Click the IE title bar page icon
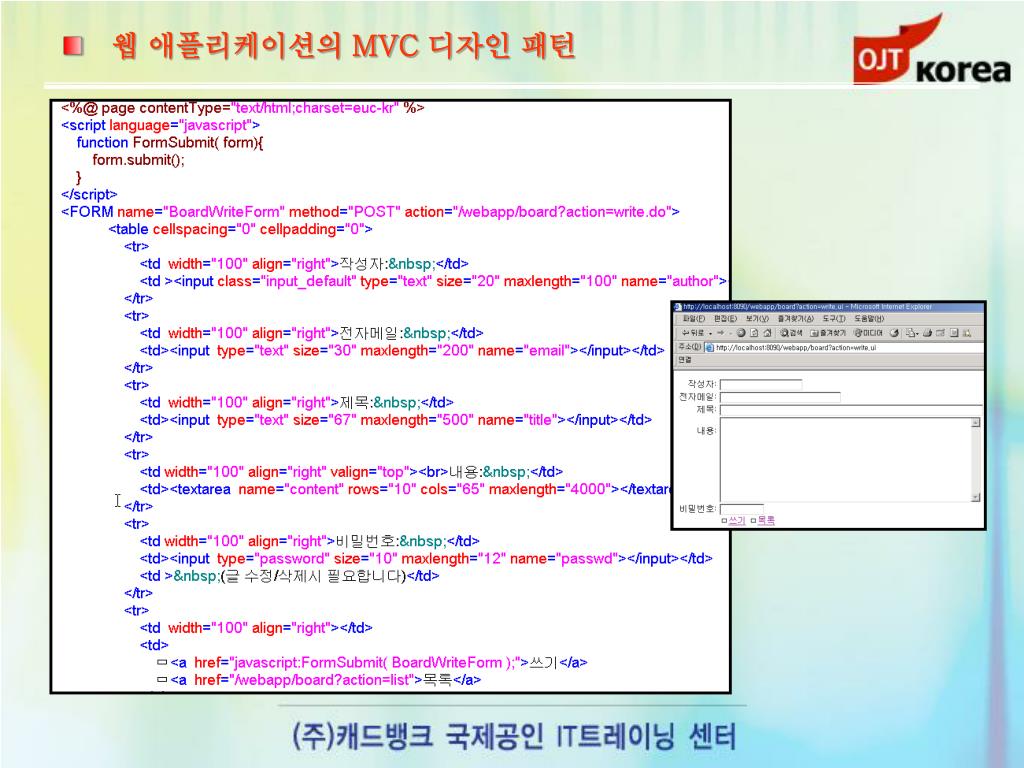 click(677, 307)
